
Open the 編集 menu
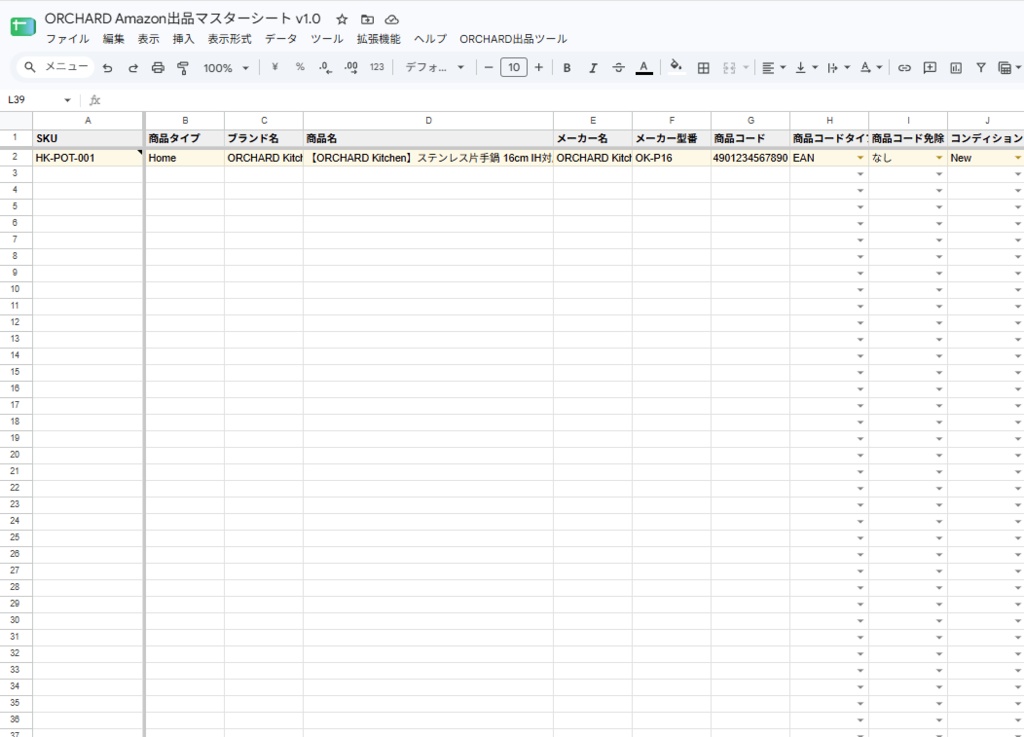pos(114,39)
